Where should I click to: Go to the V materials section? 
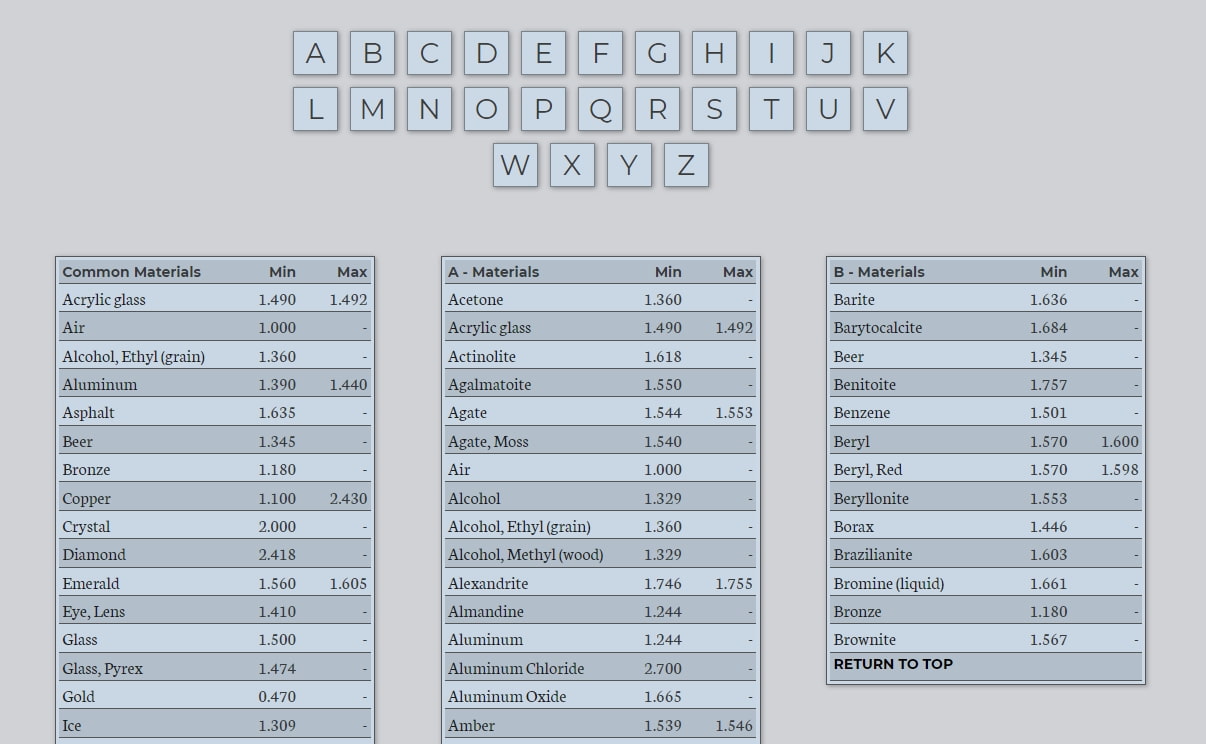pyautogui.click(x=885, y=109)
